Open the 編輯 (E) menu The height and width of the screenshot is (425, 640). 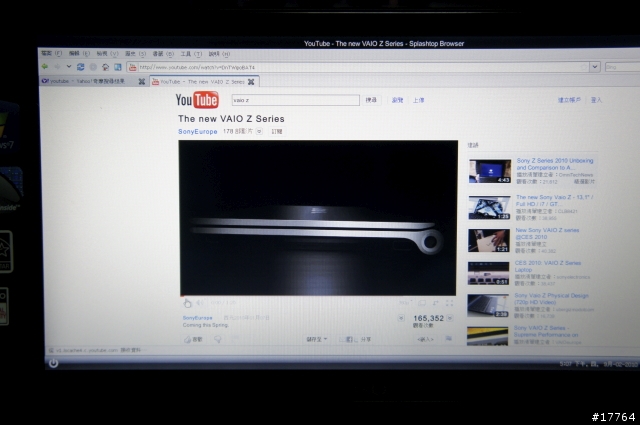coord(79,53)
